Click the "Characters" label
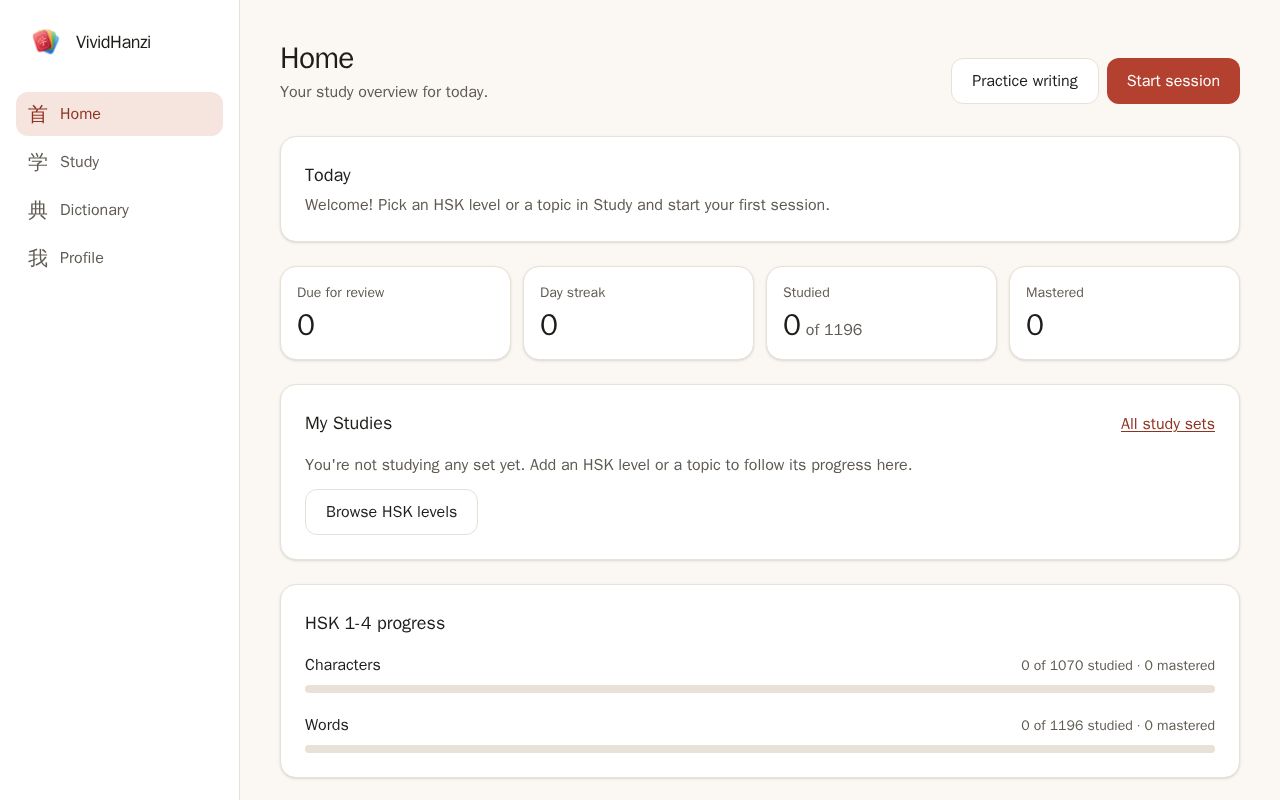Image resolution: width=1280 pixels, height=800 pixels. coord(343,665)
